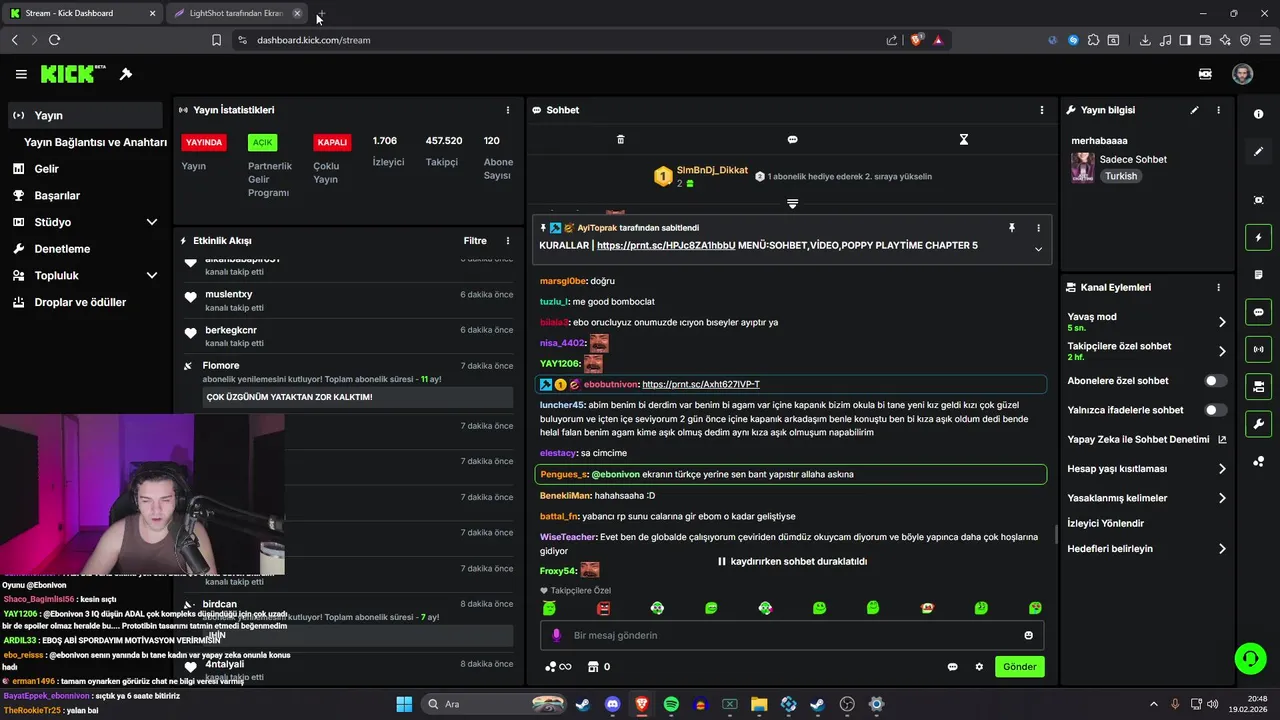Open the hamburger menu beside the Kick logo
The image size is (1280, 720).
click(x=21, y=74)
